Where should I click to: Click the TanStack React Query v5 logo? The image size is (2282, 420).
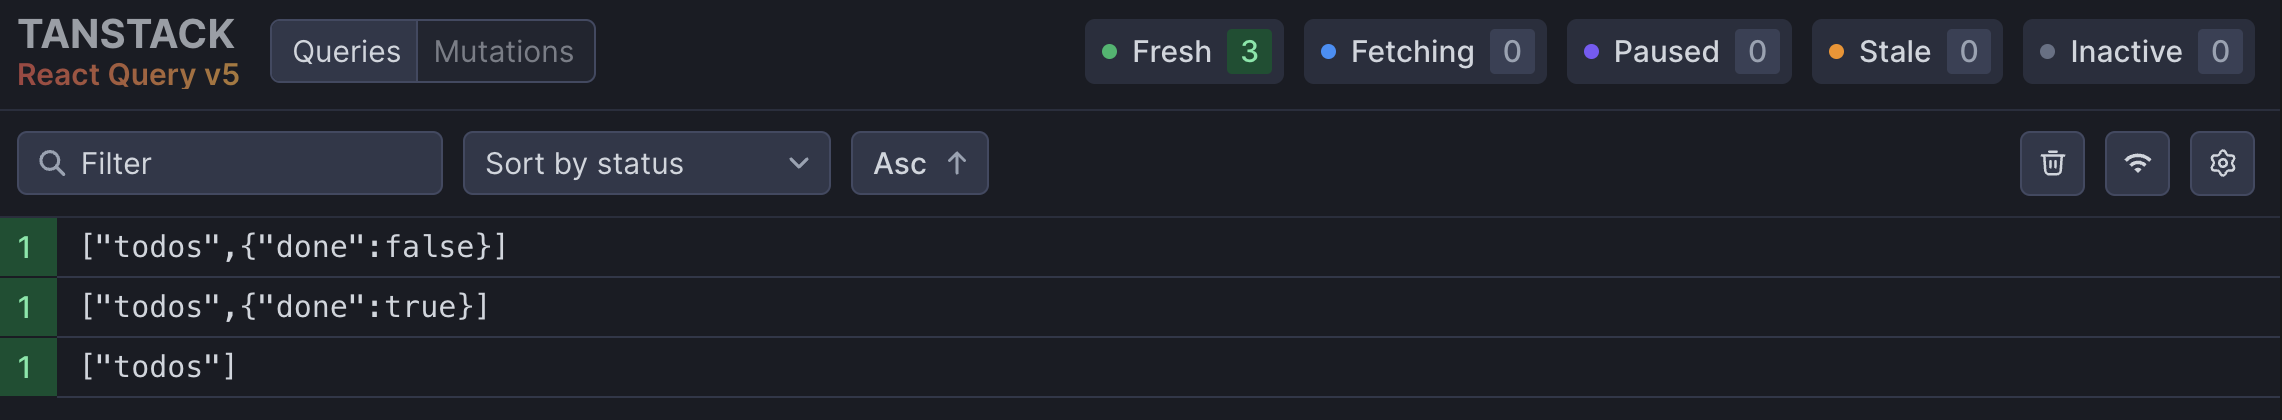click(x=128, y=52)
